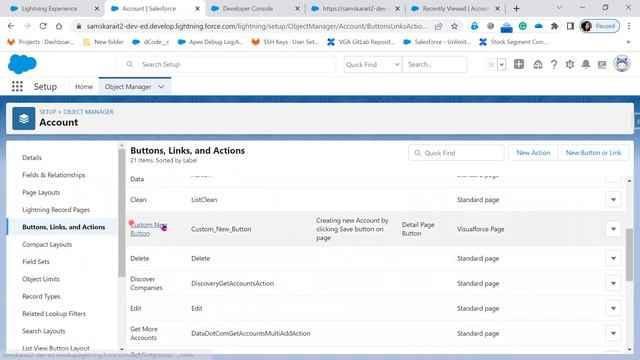This screenshot has height=360, width=640.
Task: Open the favorites list dropdown arrow
Action: [x=502, y=64]
